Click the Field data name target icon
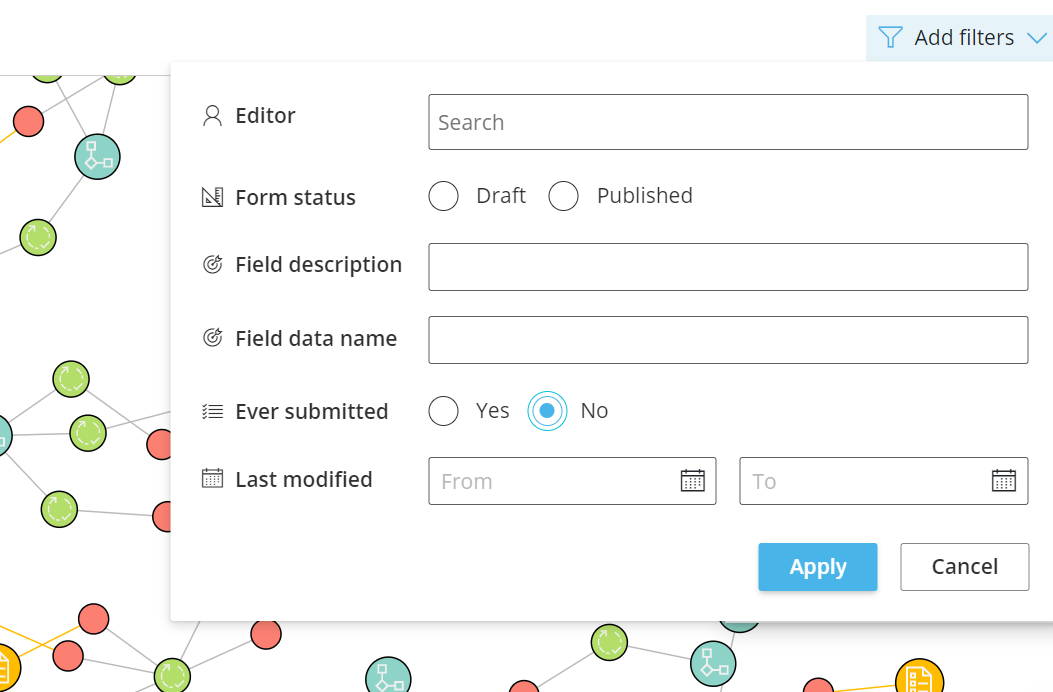This screenshot has width=1053, height=692. point(212,338)
